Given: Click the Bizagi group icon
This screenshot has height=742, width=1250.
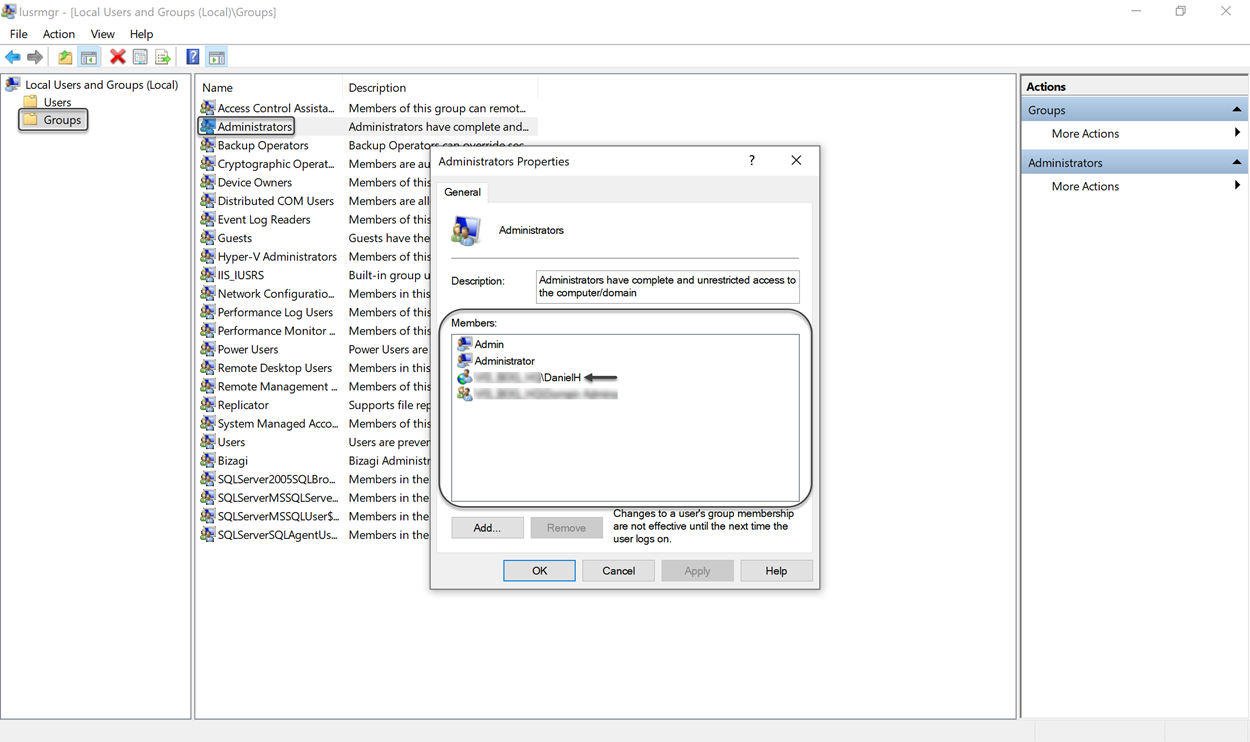Looking at the screenshot, I should click(x=207, y=461).
